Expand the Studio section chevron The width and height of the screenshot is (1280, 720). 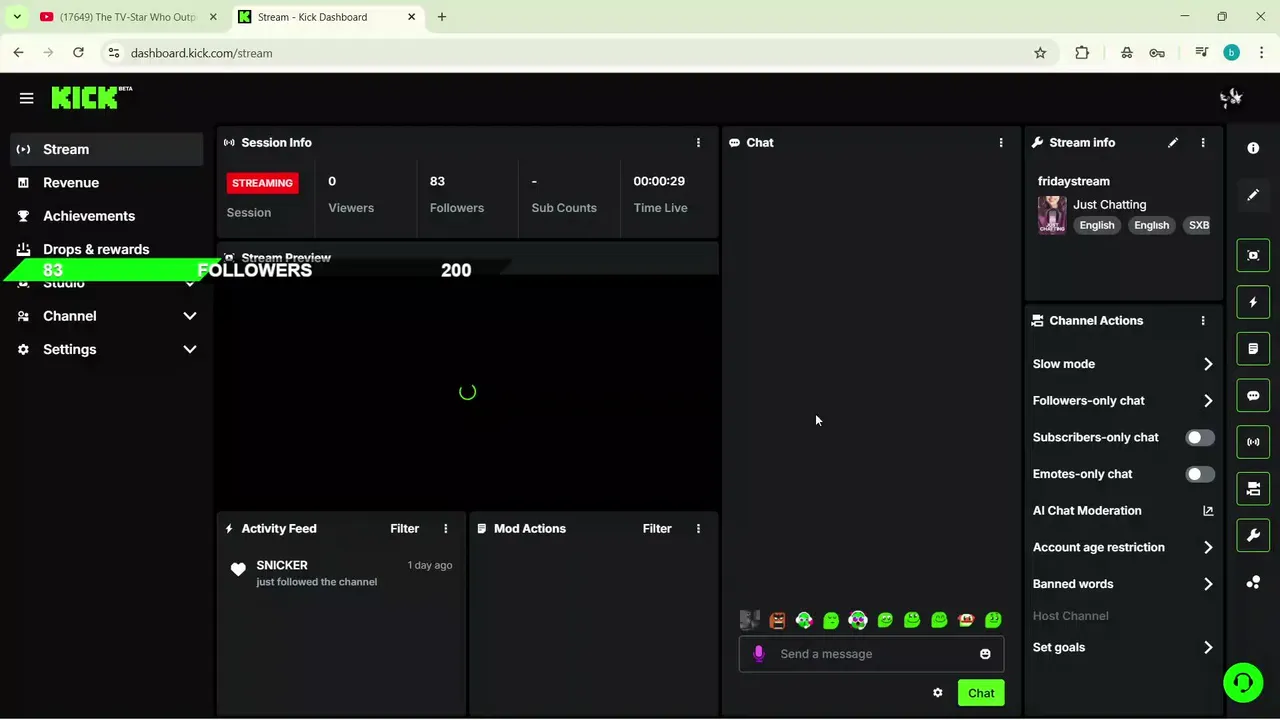coord(190,284)
